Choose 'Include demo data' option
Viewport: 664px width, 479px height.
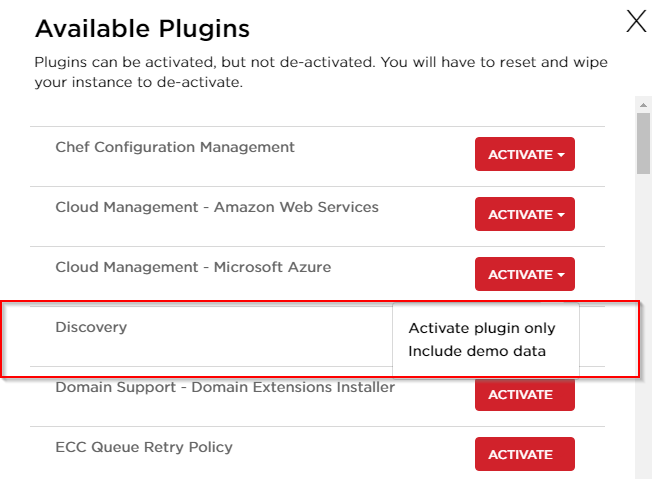click(x=477, y=351)
